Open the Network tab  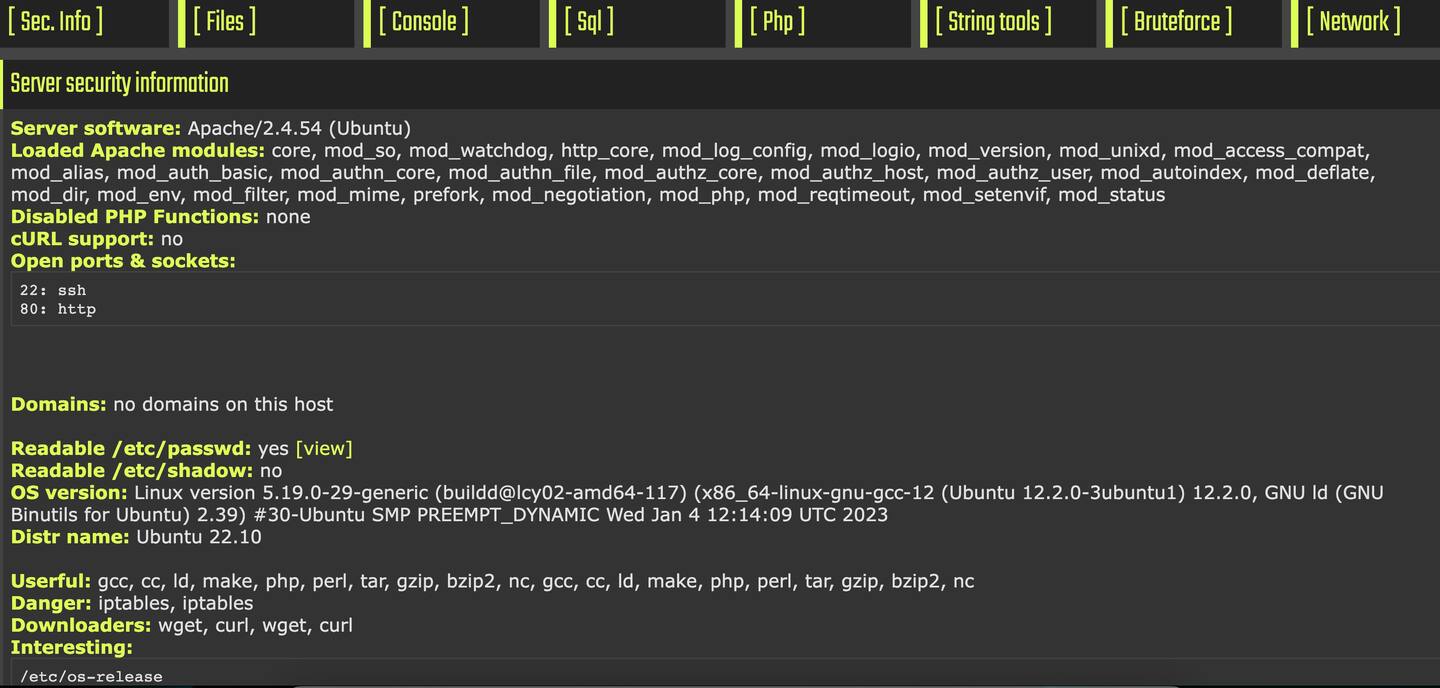[1353, 21]
